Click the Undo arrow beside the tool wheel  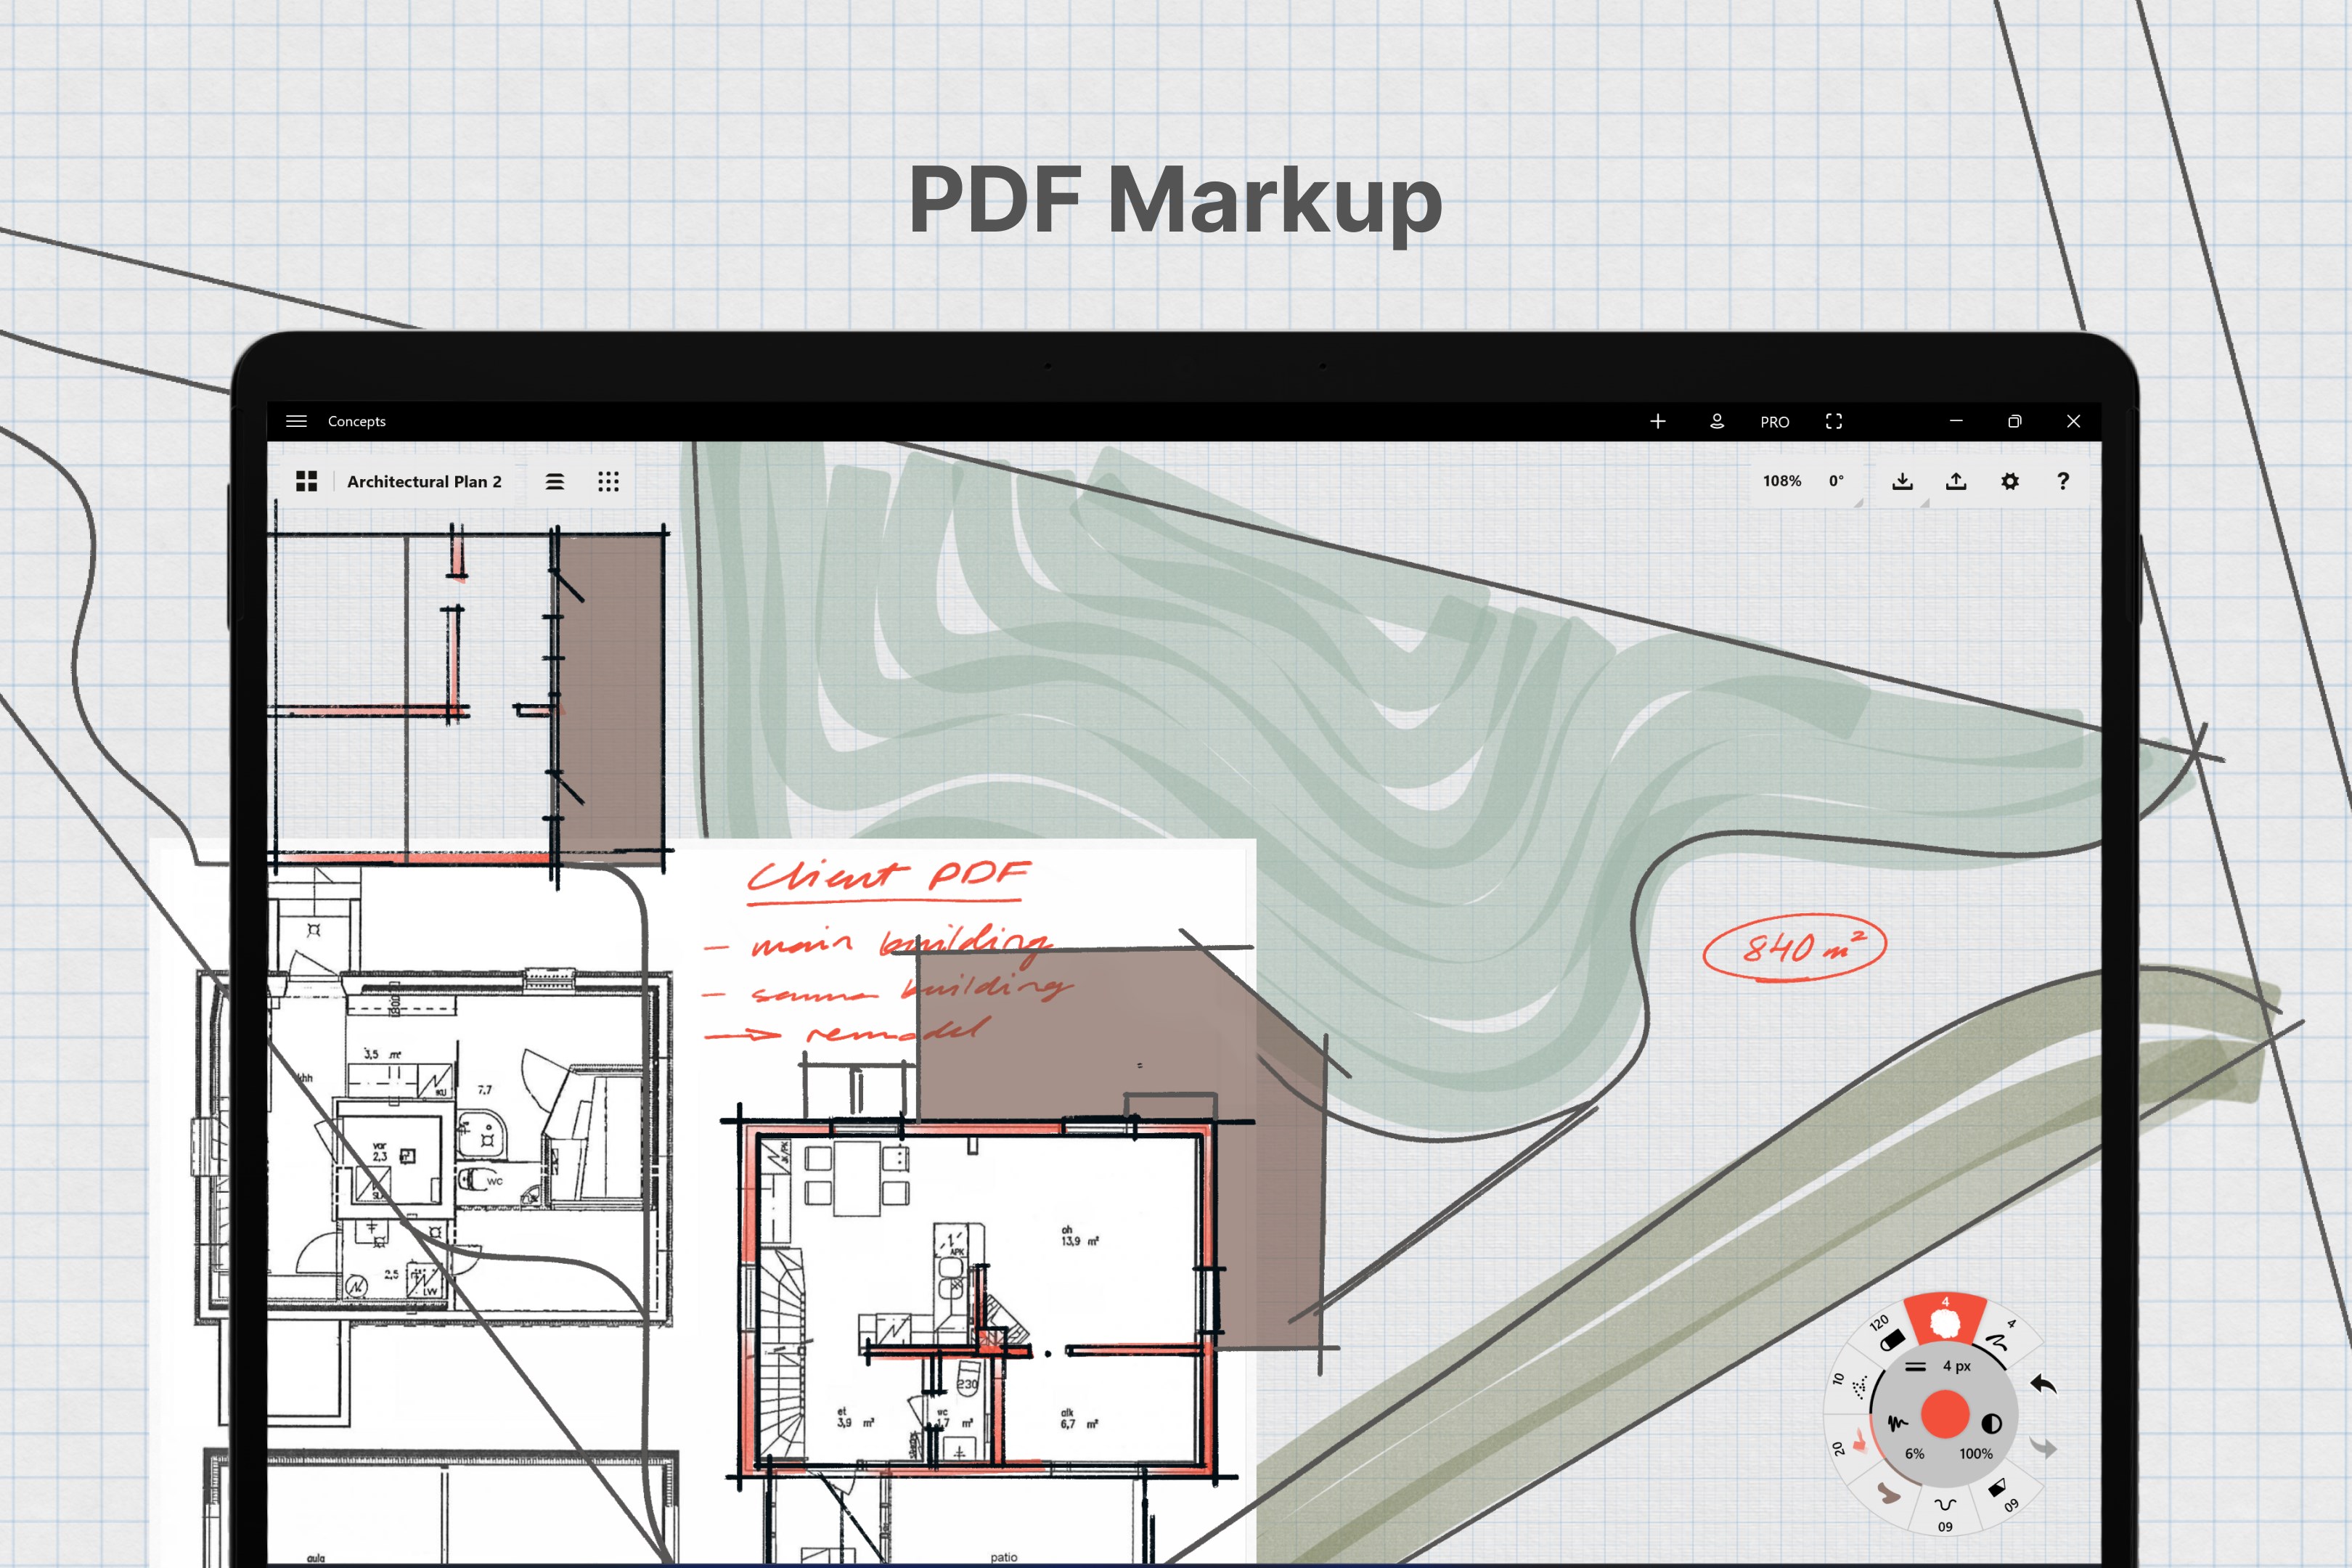click(2043, 1385)
